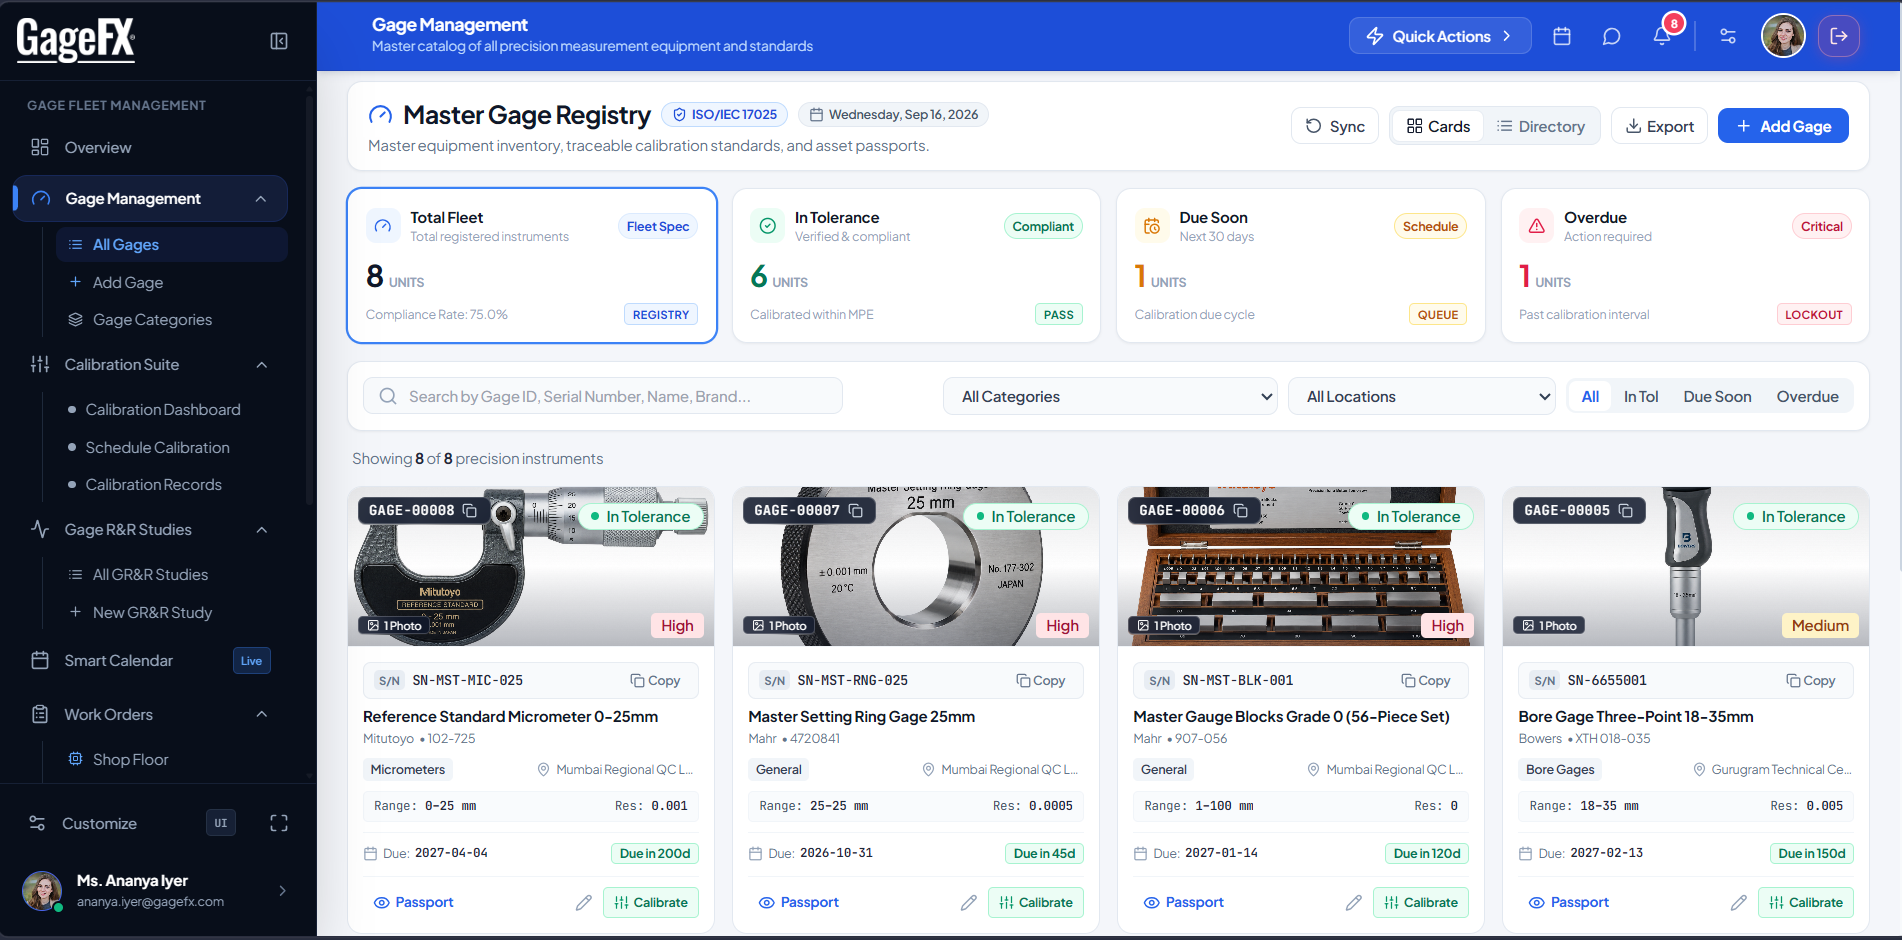Viewport: 1902px width, 940px height.
Task: Edit Reference Standard Micrometer with pencil icon
Action: click(x=584, y=902)
